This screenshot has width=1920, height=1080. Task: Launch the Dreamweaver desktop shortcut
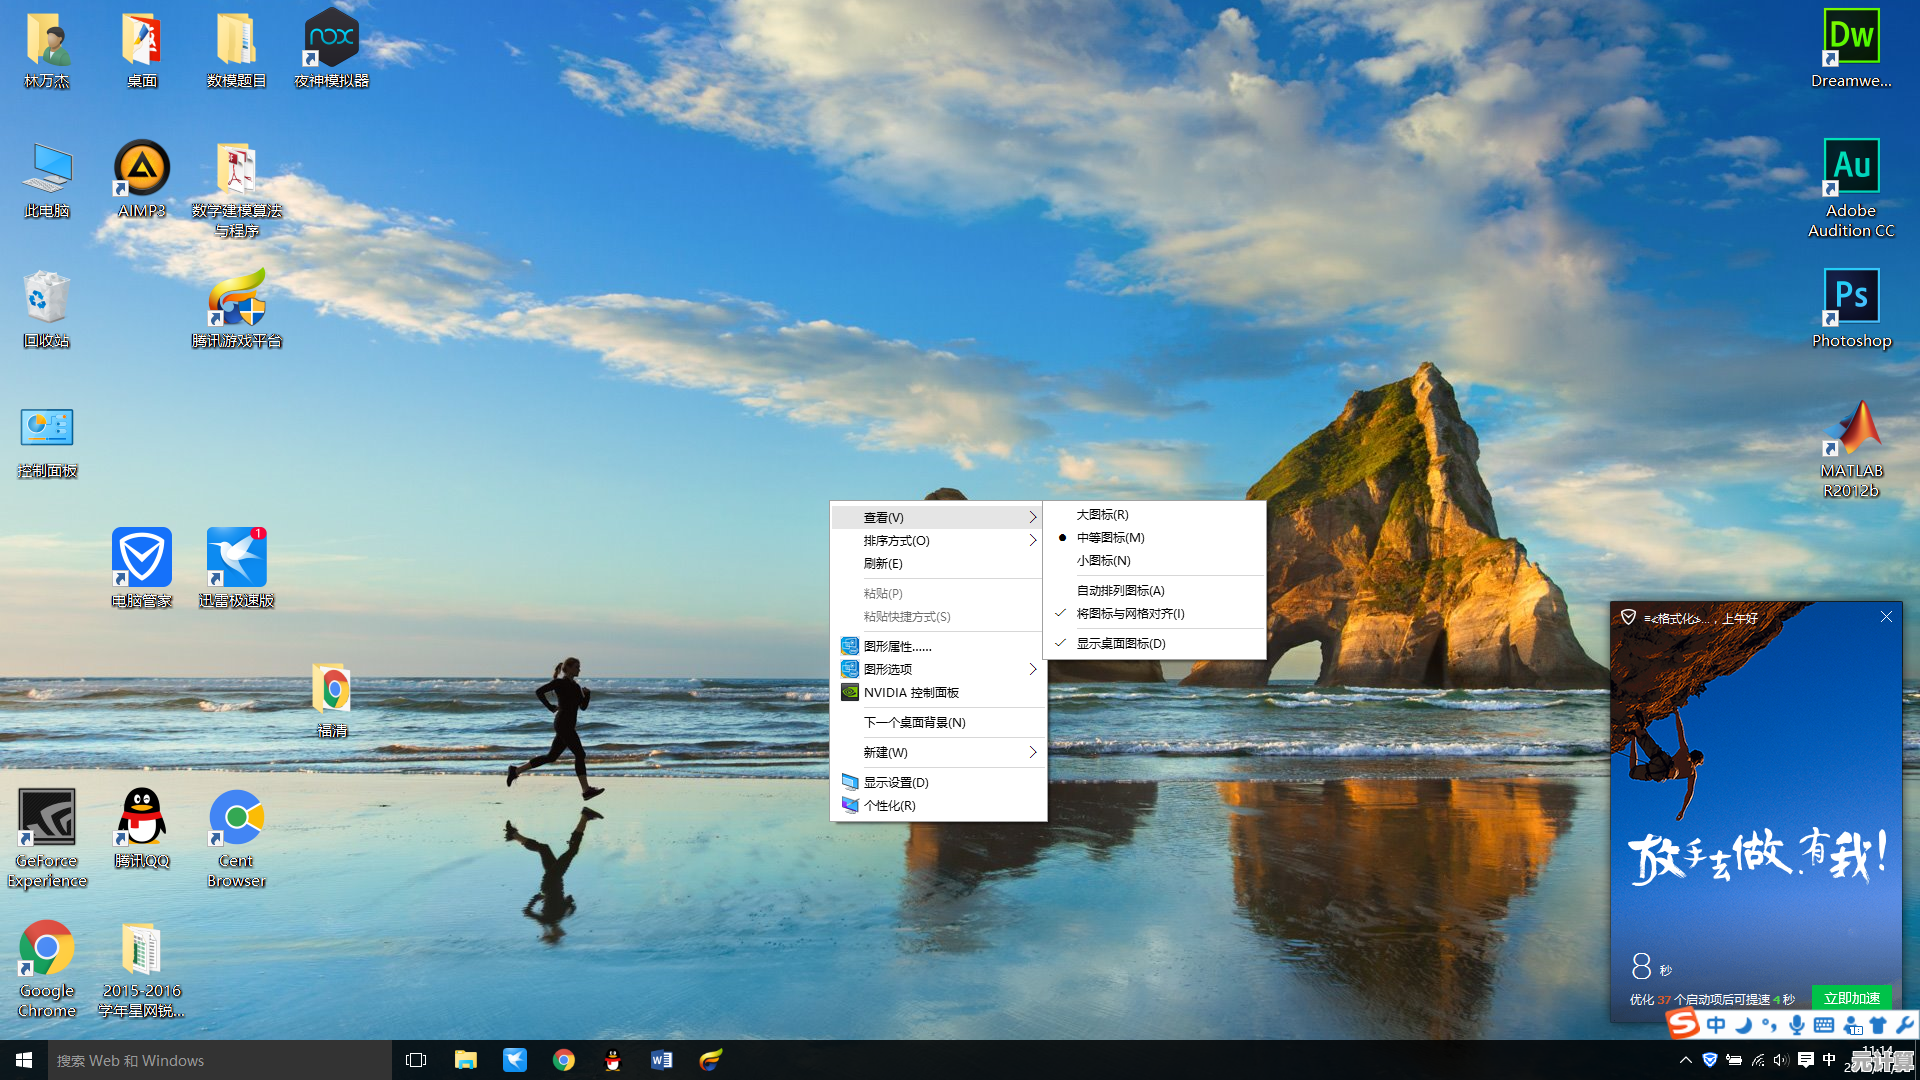coord(1850,38)
